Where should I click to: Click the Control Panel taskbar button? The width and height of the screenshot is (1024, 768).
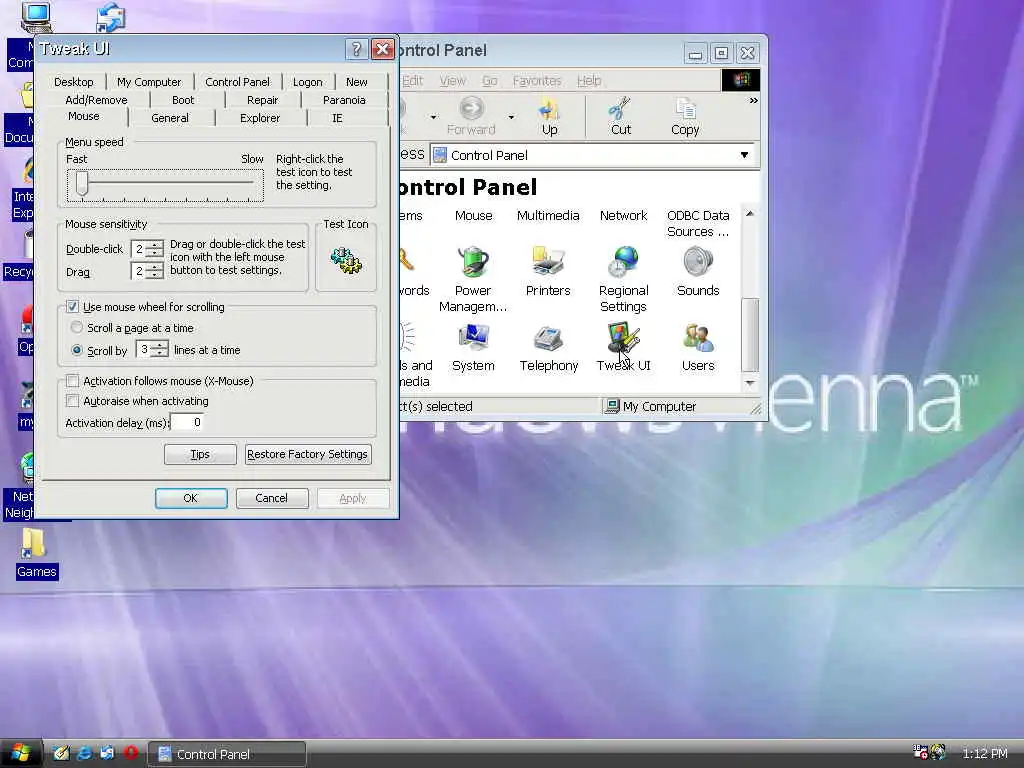click(x=227, y=754)
